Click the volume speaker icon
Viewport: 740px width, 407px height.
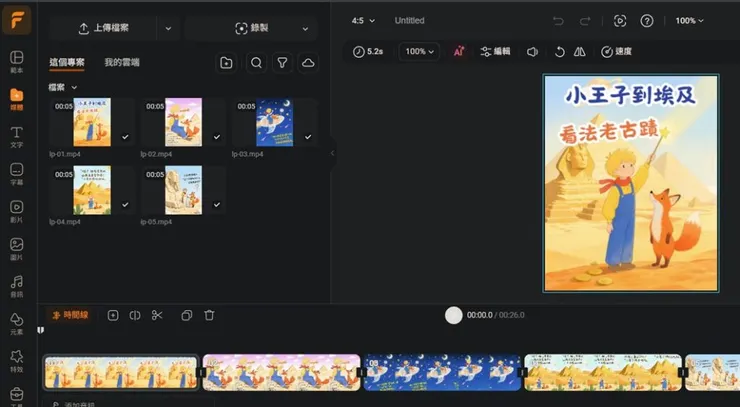point(532,52)
